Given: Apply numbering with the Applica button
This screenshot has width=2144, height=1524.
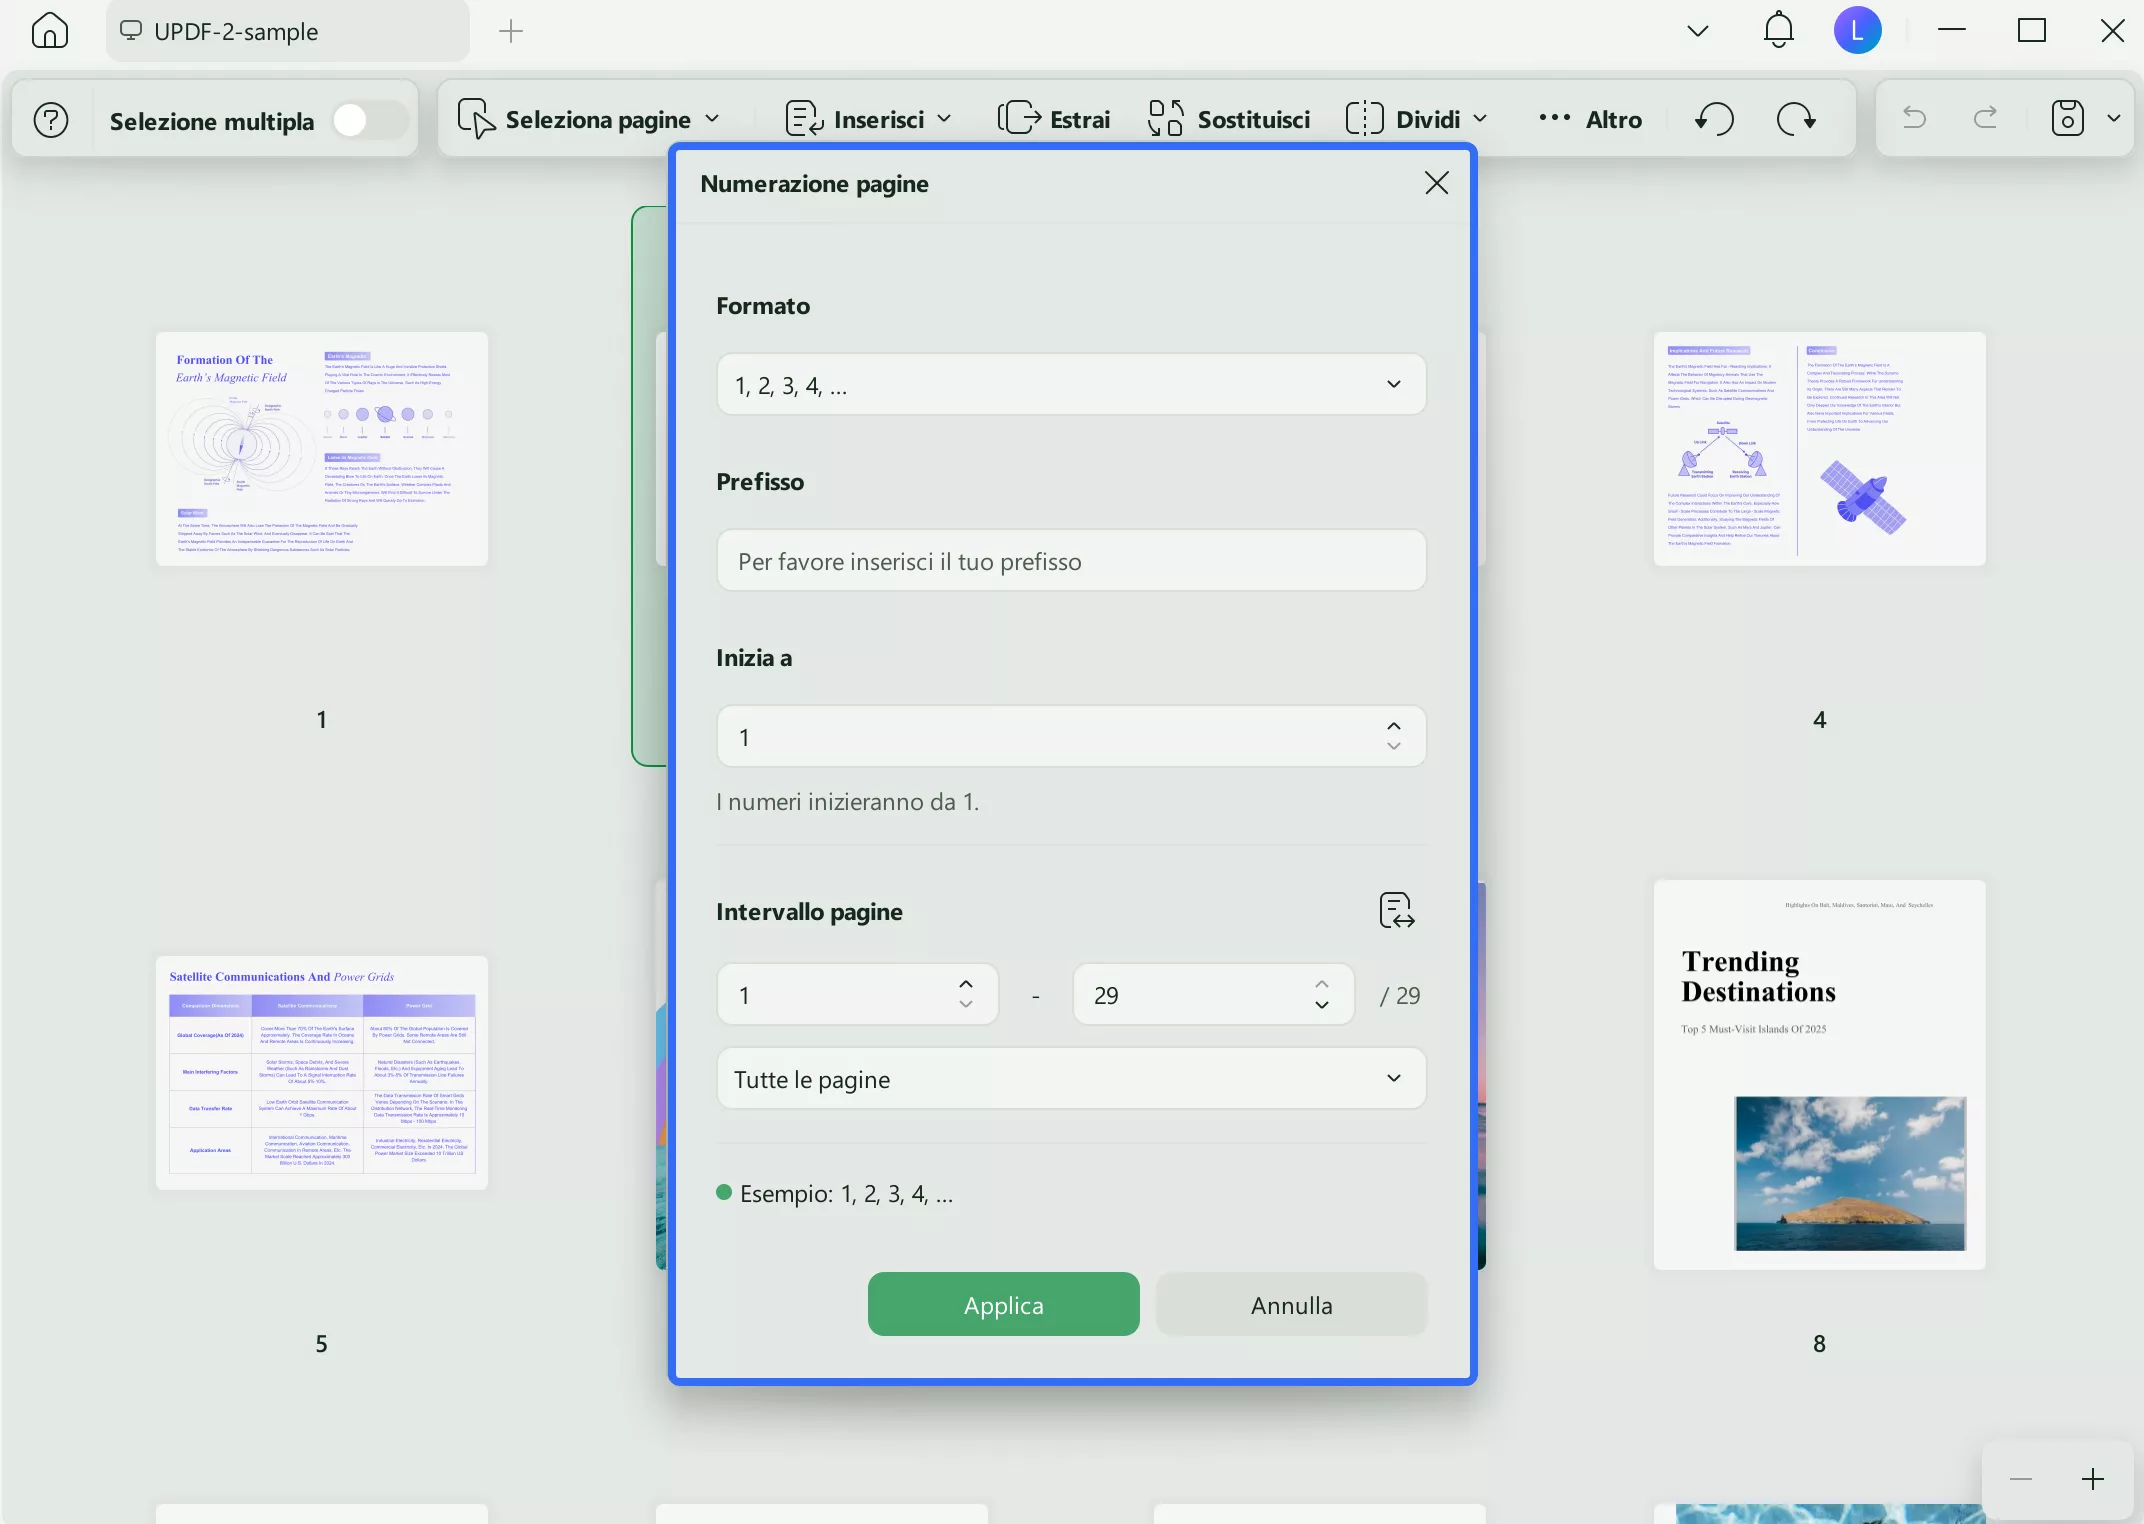Looking at the screenshot, I should tap(1002, 1304).
